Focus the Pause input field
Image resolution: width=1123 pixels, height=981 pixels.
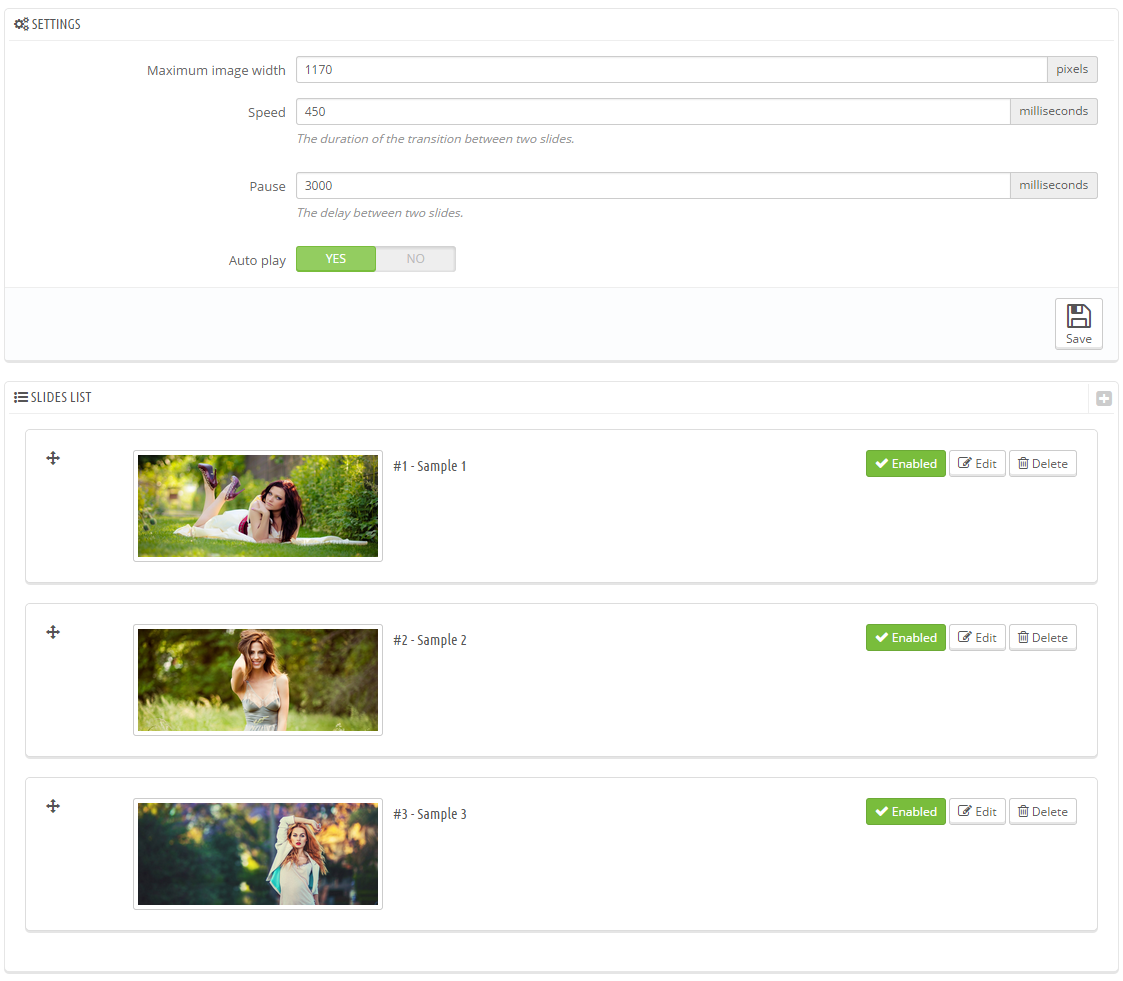(653, 185)
